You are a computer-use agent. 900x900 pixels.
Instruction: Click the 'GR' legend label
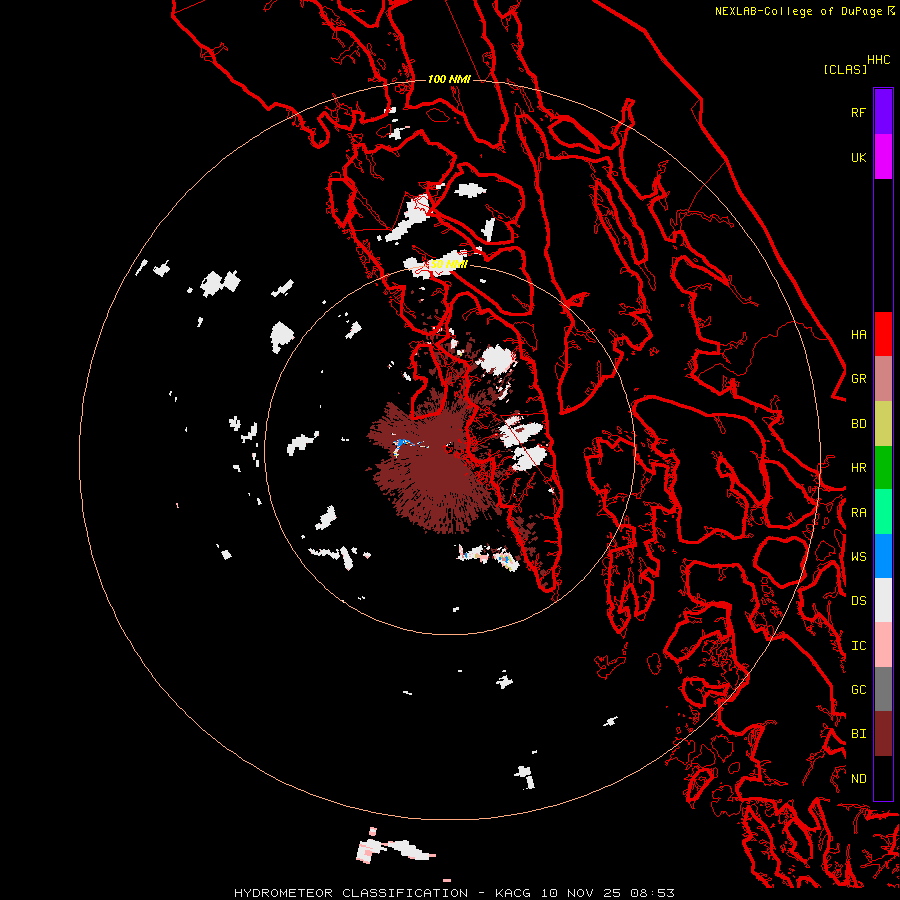858,379
